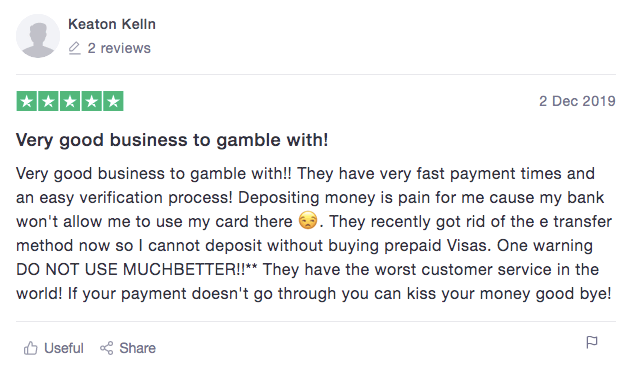Click the first line of the review body
The height and width of the screenshot is (376, 632).
point(305,174)
